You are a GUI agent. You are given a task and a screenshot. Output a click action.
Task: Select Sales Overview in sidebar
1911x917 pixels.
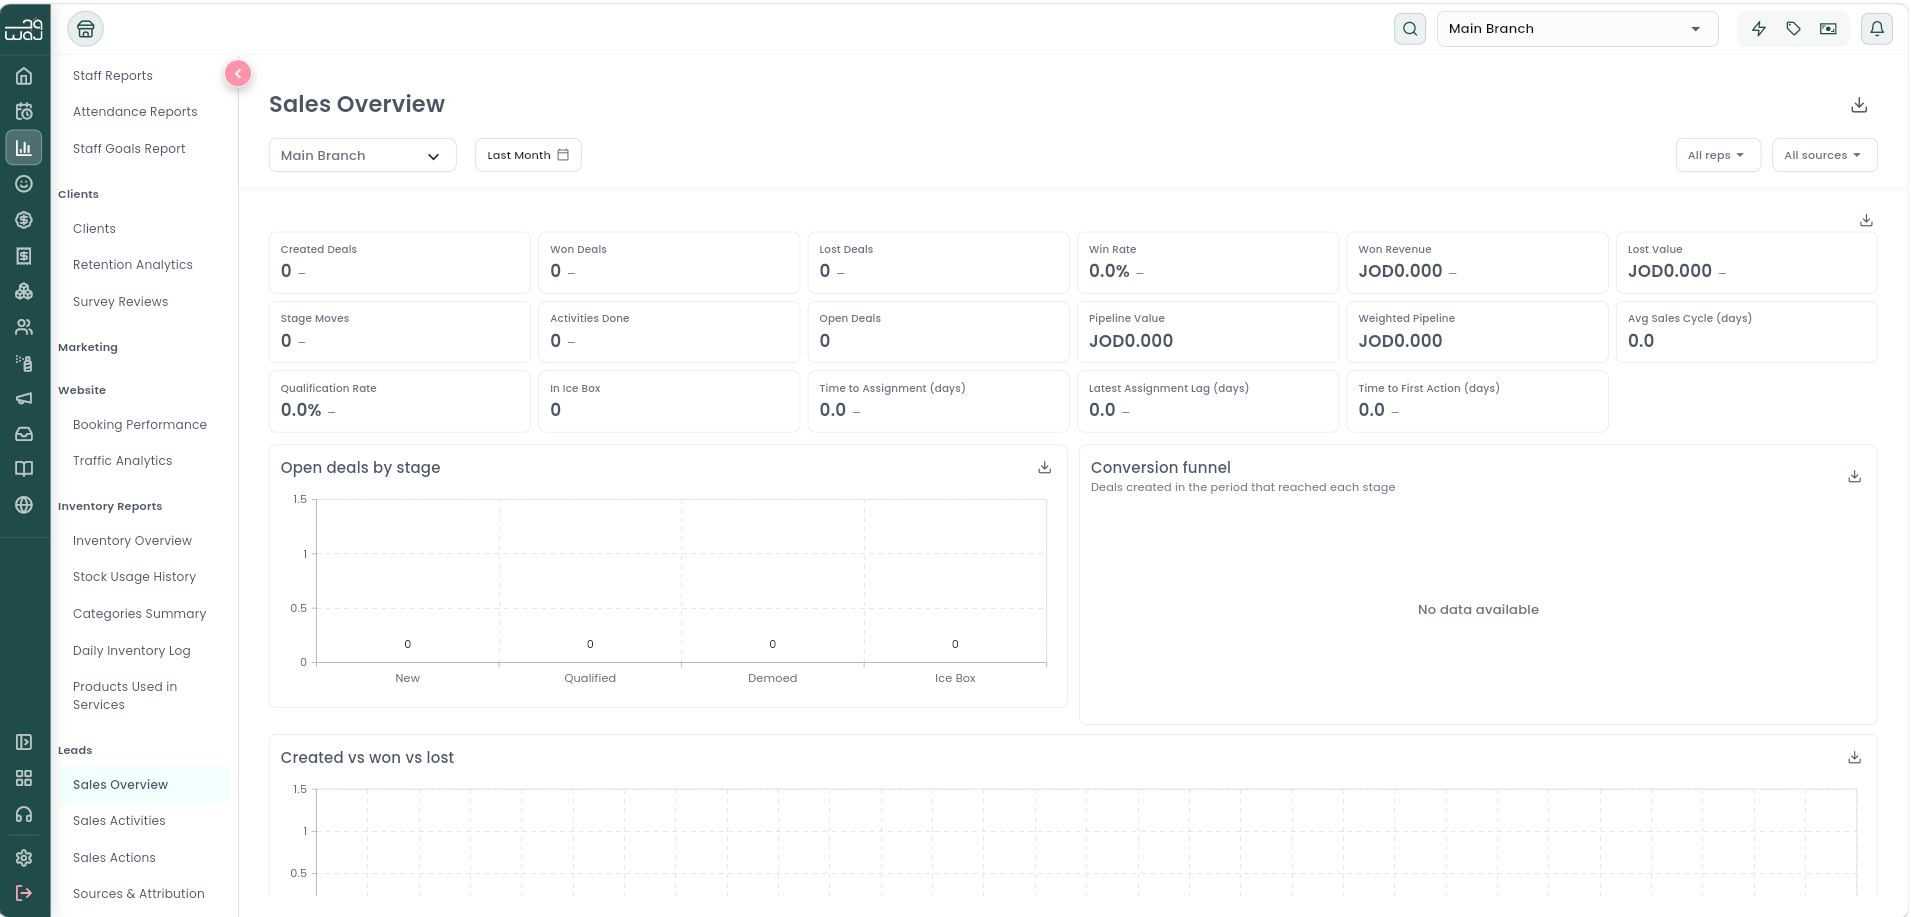[144, 785]
